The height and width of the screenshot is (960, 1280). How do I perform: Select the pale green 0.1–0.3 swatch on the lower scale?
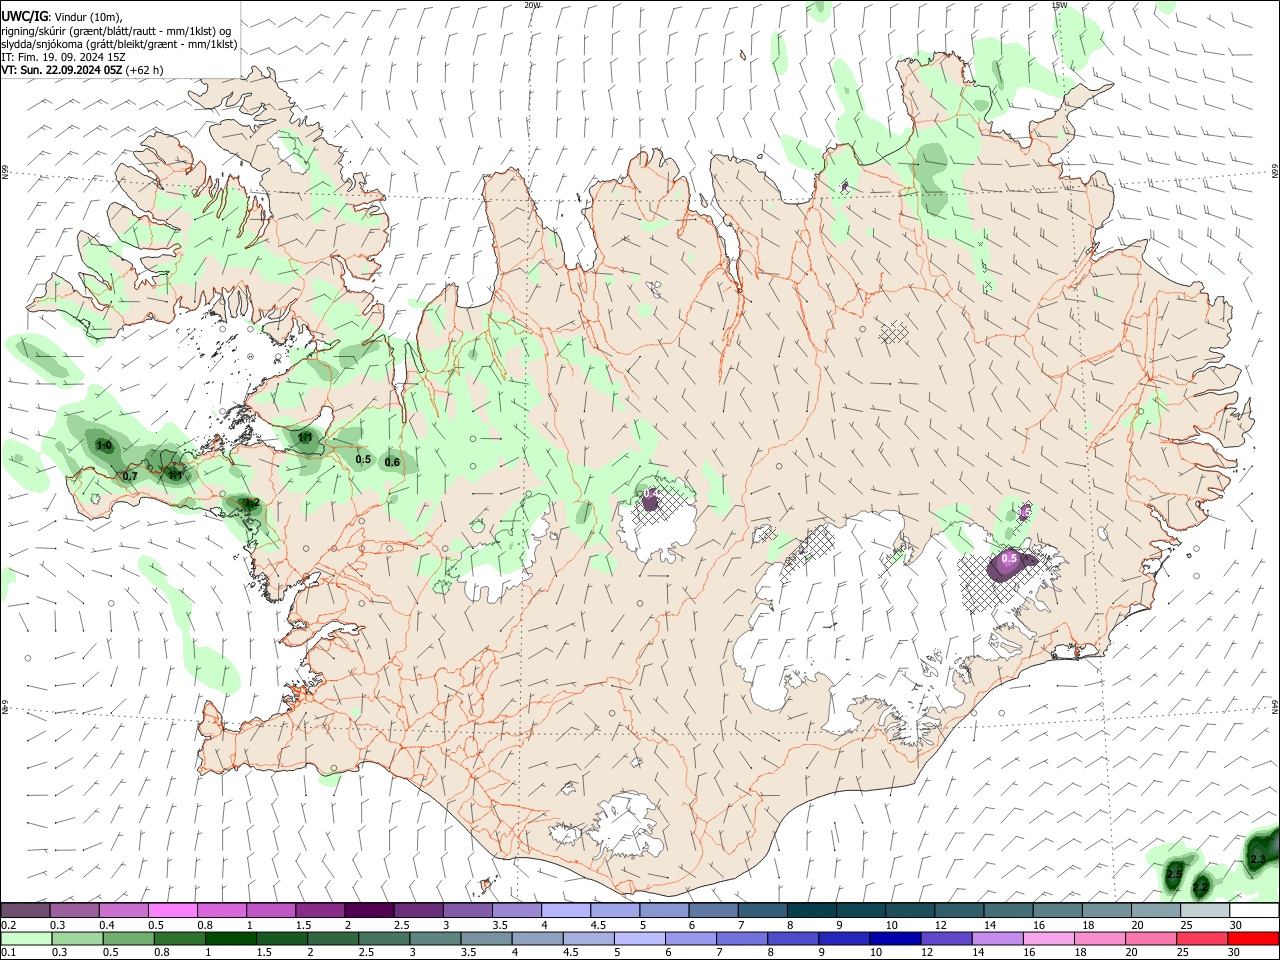point(26,938)
